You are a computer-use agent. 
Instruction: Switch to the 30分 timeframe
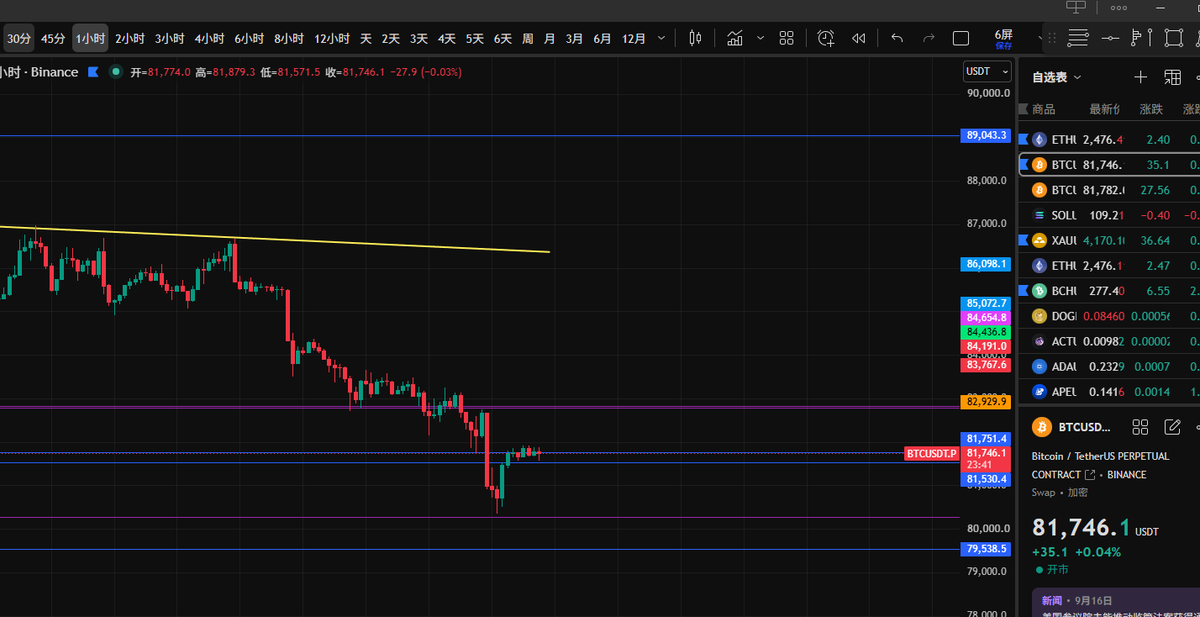click(19, 38)
